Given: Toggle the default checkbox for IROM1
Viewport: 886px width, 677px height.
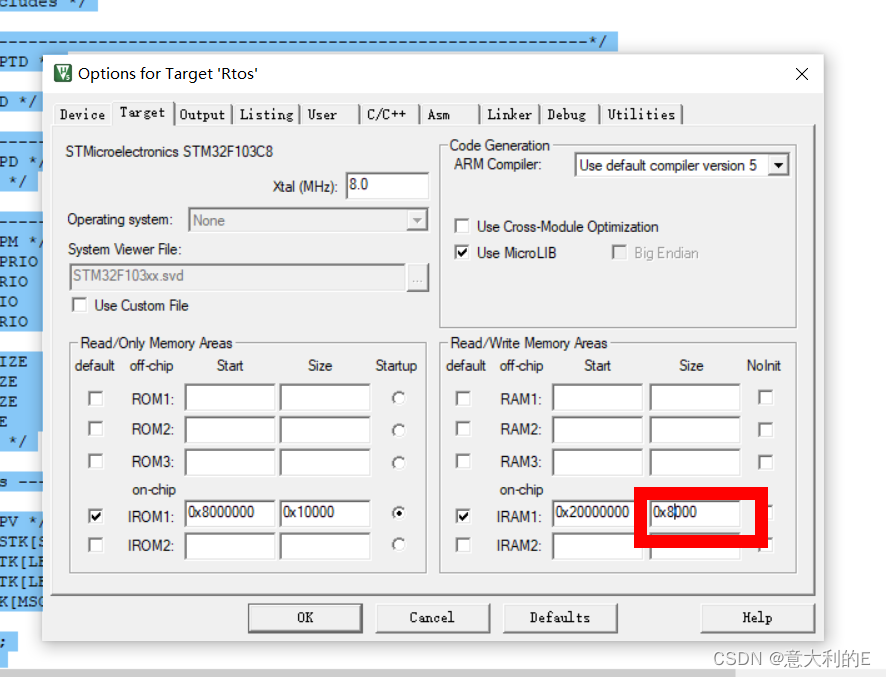Looking at the screenshot, I should coord(95,513).
